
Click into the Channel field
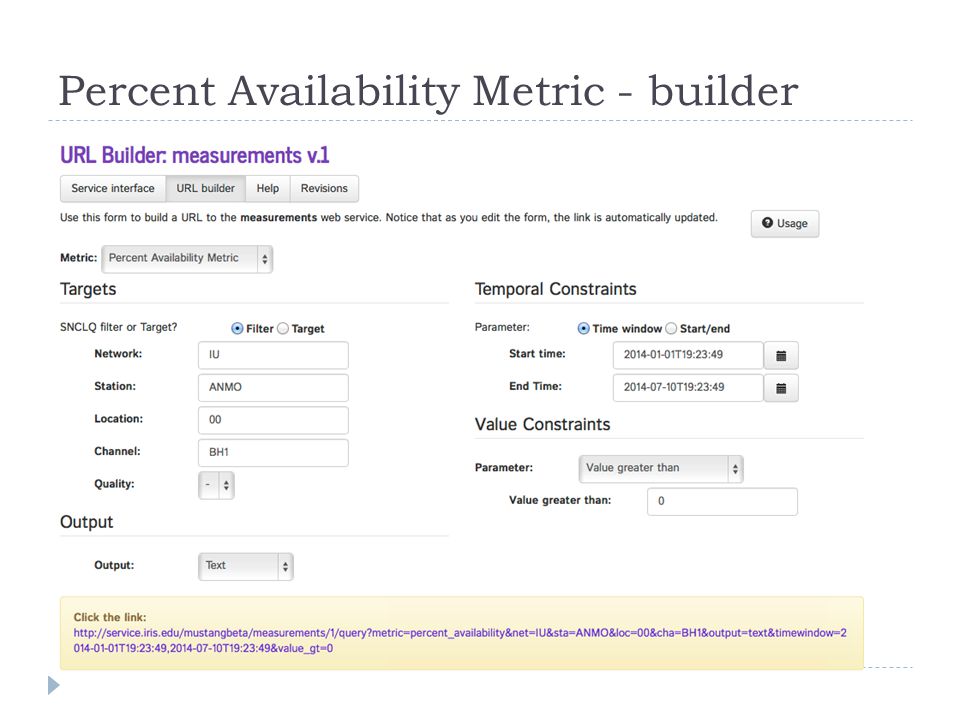(x=273, y=452)
